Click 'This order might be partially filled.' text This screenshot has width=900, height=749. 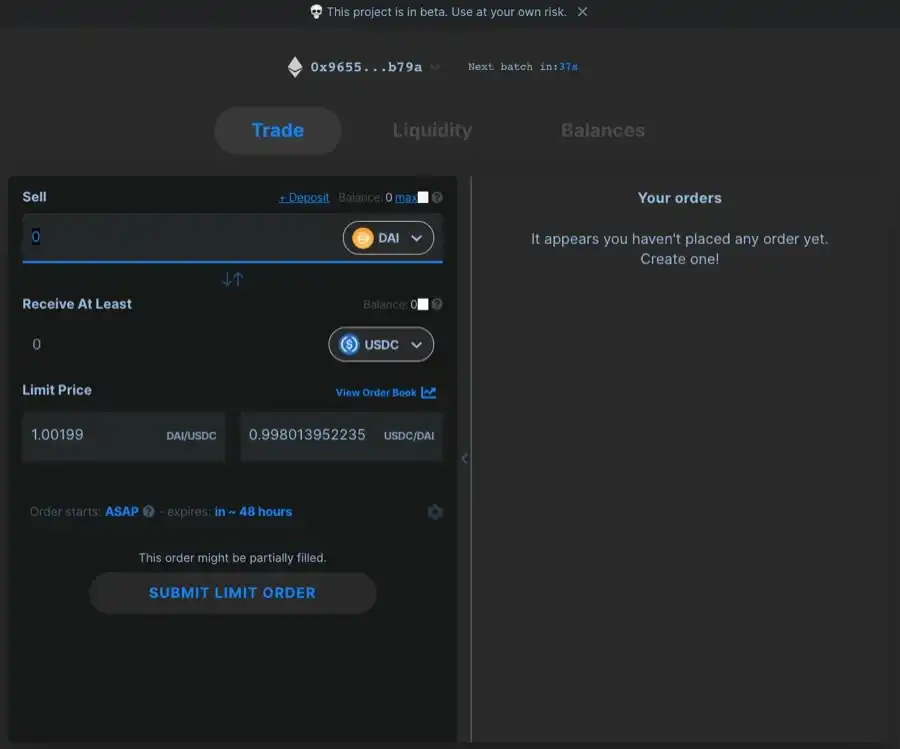click(x=232, y=558)
